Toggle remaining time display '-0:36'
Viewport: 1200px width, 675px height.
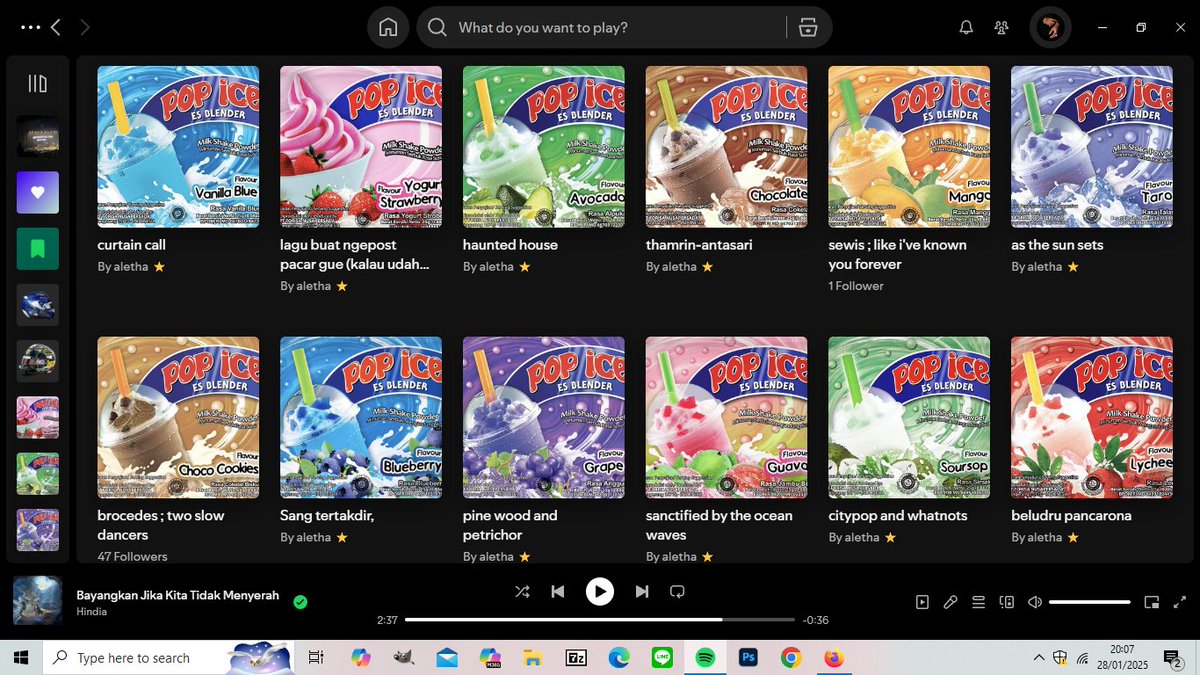pyautogui.click(x=817, y=620)
